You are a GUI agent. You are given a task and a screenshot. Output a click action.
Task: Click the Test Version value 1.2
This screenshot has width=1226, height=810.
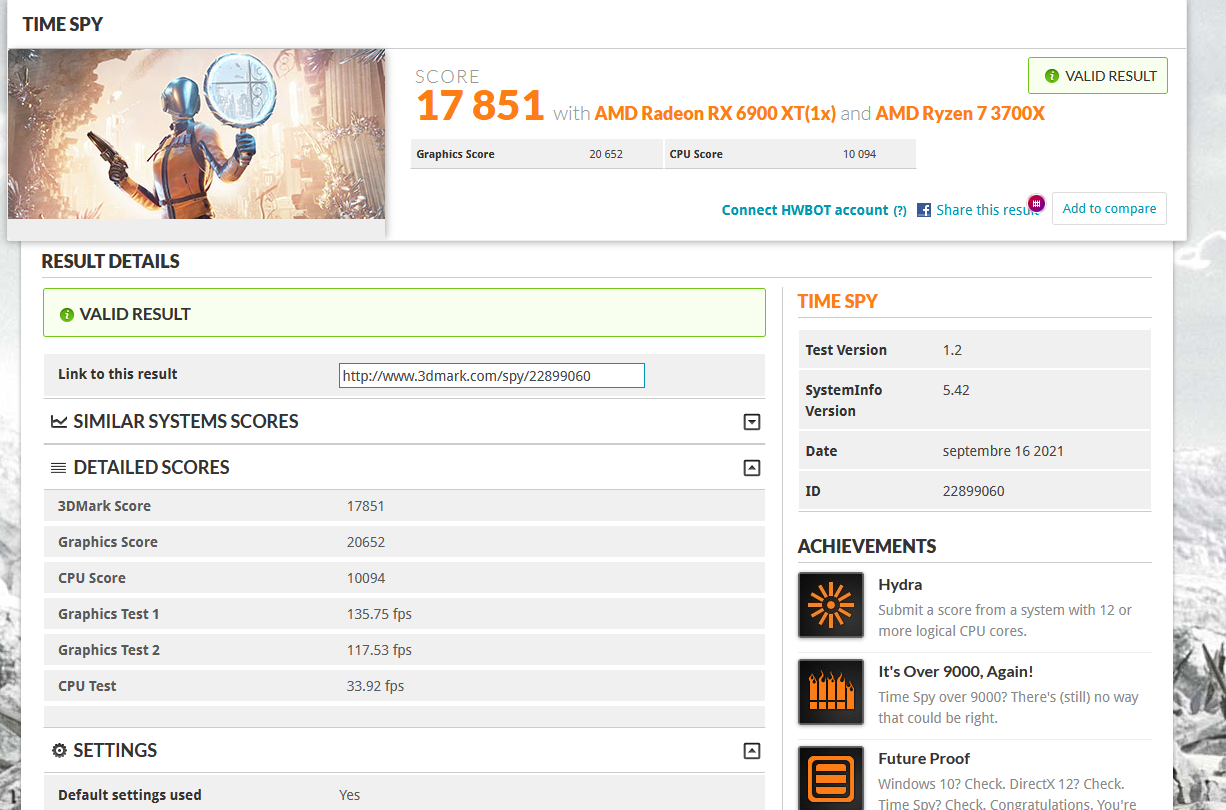click(x=951, y=350)
